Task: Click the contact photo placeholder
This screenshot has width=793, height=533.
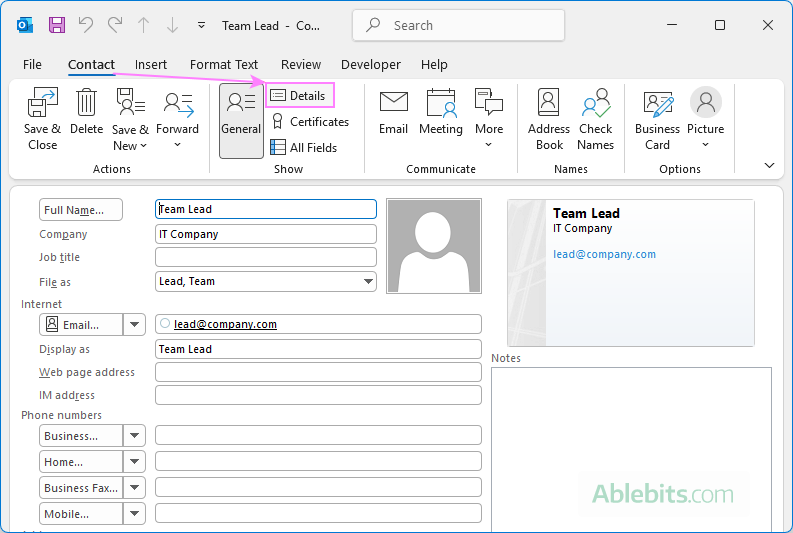Action: [434, 246]
